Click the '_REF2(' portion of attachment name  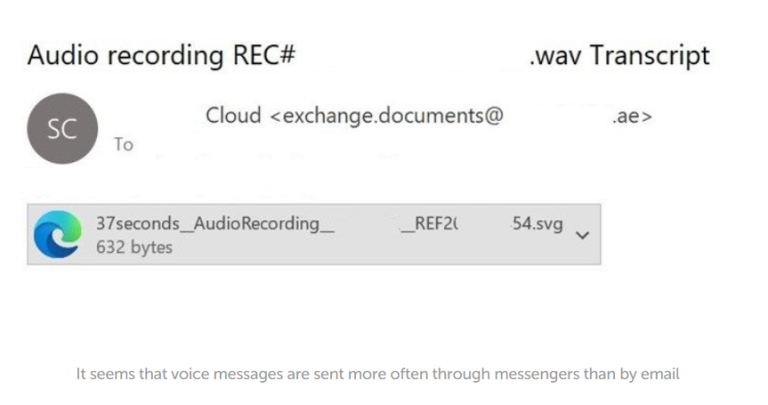[430, 224]
